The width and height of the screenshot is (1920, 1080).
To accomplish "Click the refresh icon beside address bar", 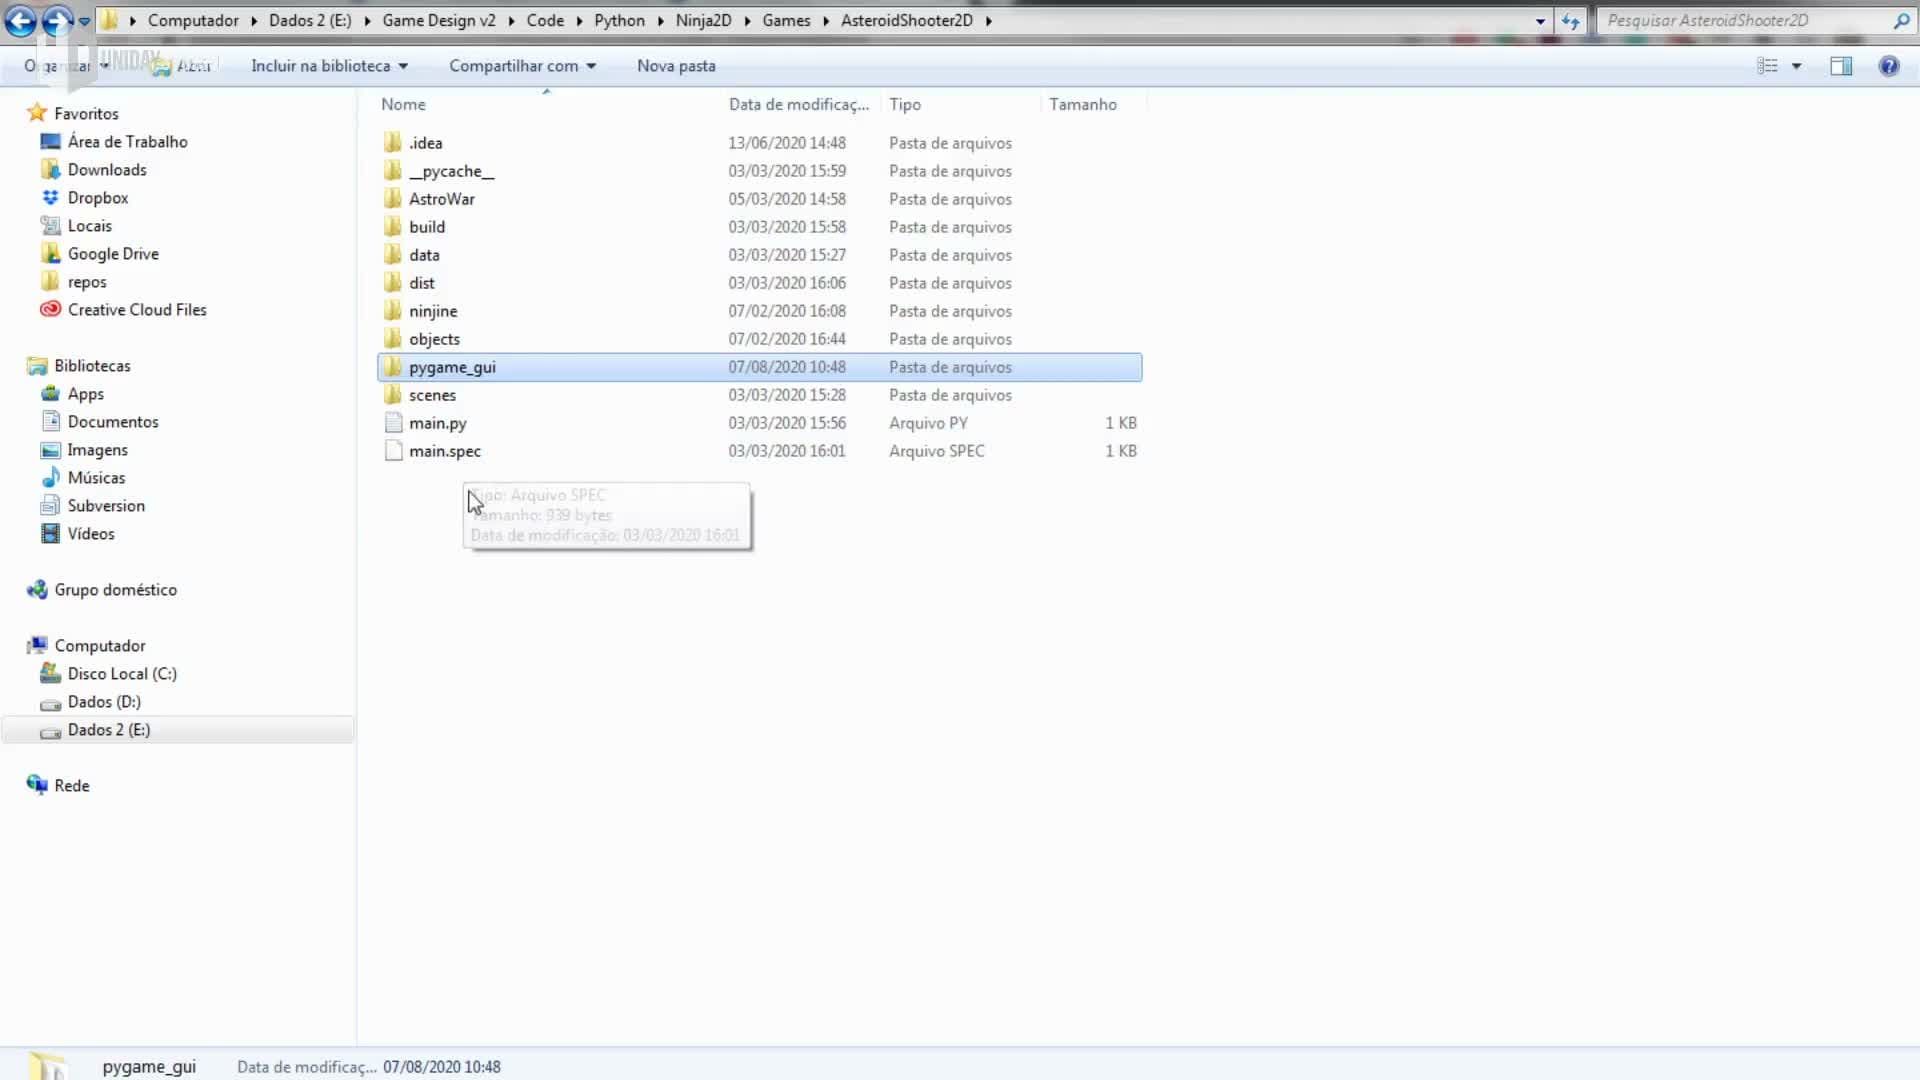I will (1570, 21).
